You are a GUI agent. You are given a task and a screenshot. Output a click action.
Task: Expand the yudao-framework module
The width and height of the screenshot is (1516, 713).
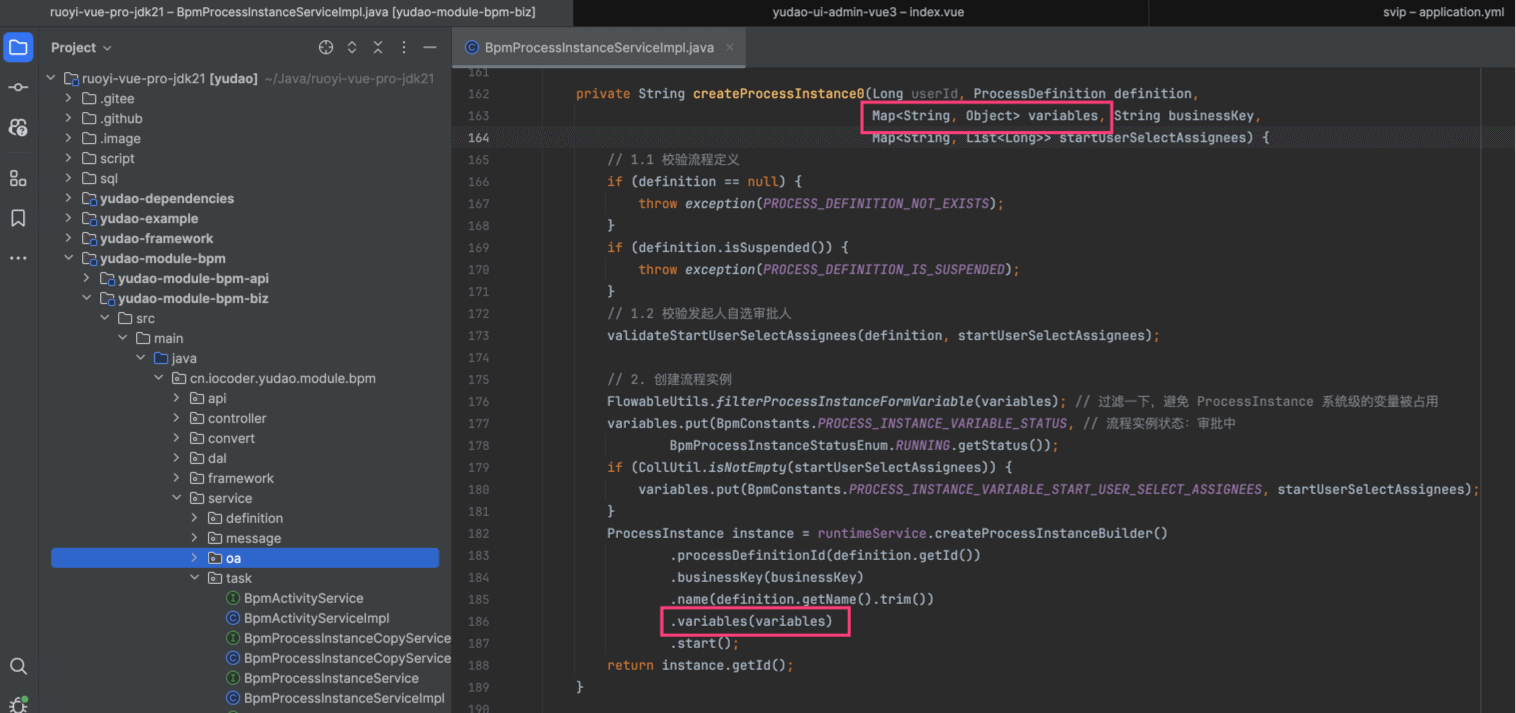click(x=69, y=238)
